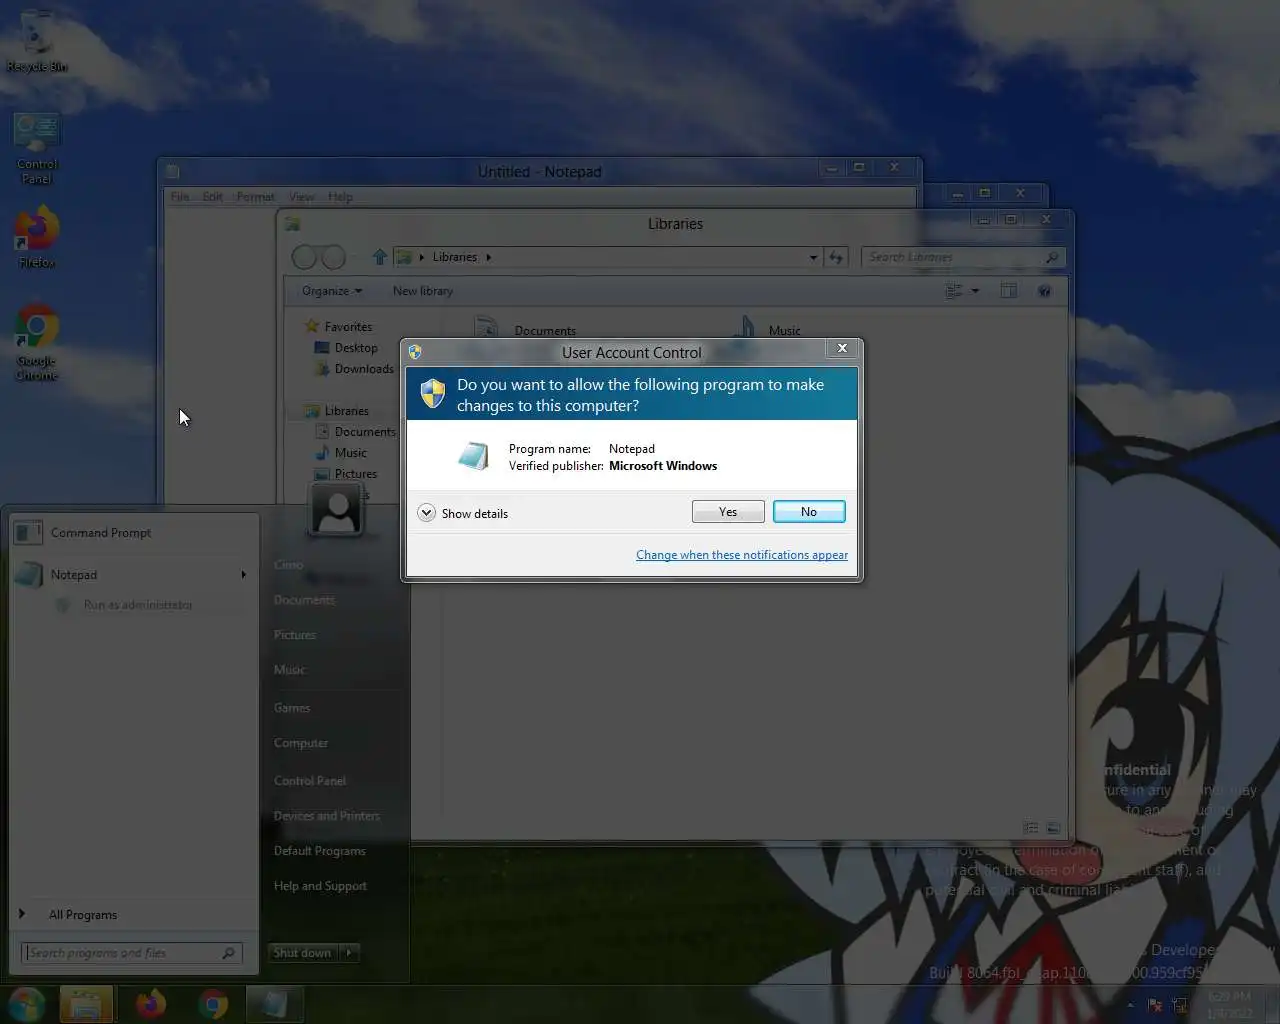Expand the Notepad jump list arrow
The width and height of the screenshot is (1280, 1024).
point(243,575)
